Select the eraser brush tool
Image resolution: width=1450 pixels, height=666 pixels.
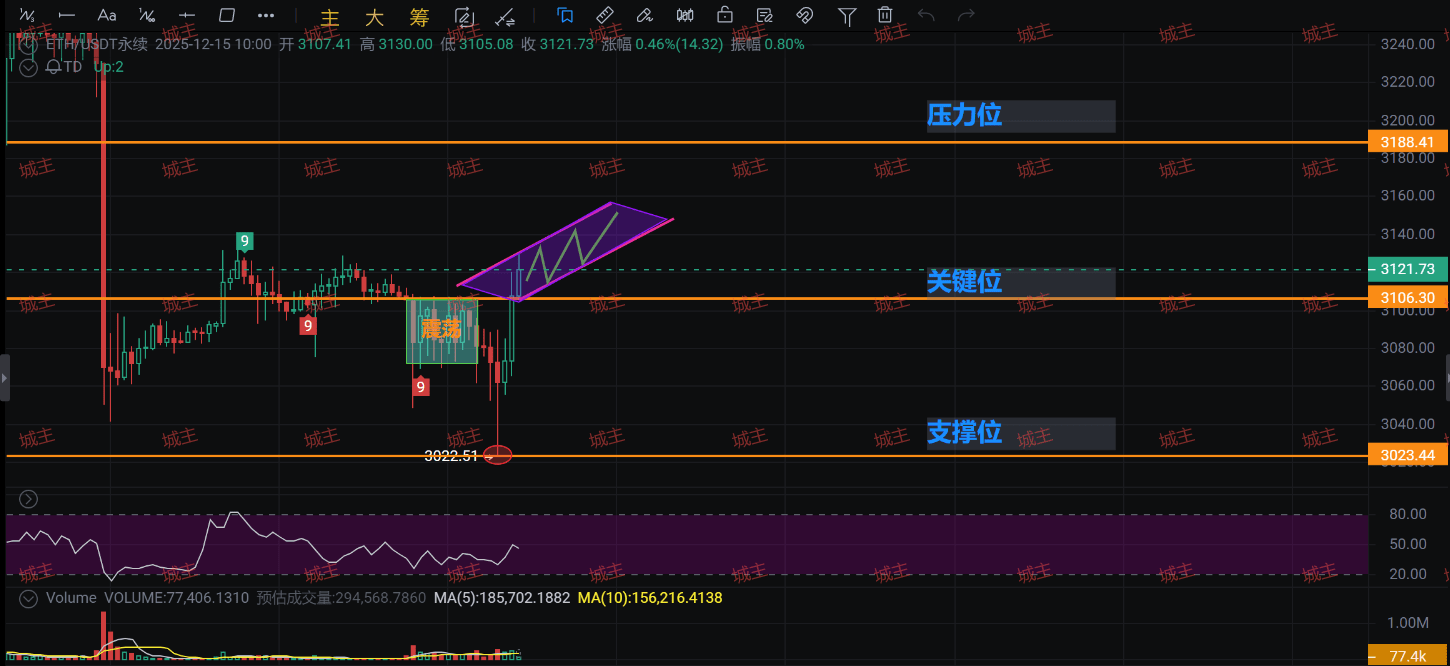tap(645, 15)
